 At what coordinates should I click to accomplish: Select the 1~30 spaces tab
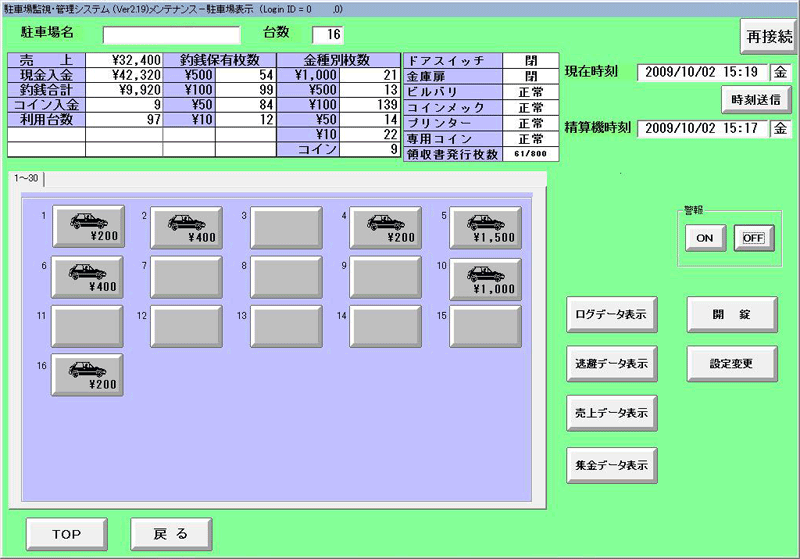click(27, 178)
